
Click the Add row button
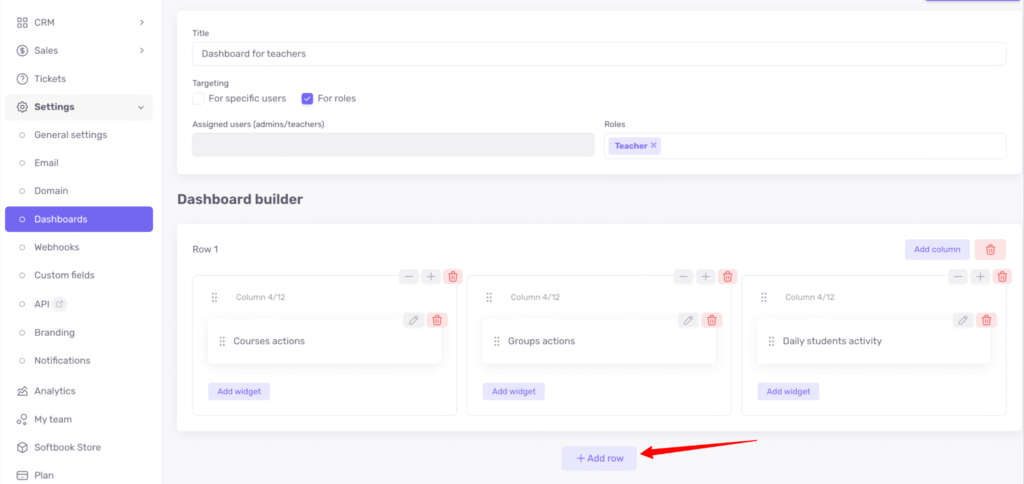[599, 458]
